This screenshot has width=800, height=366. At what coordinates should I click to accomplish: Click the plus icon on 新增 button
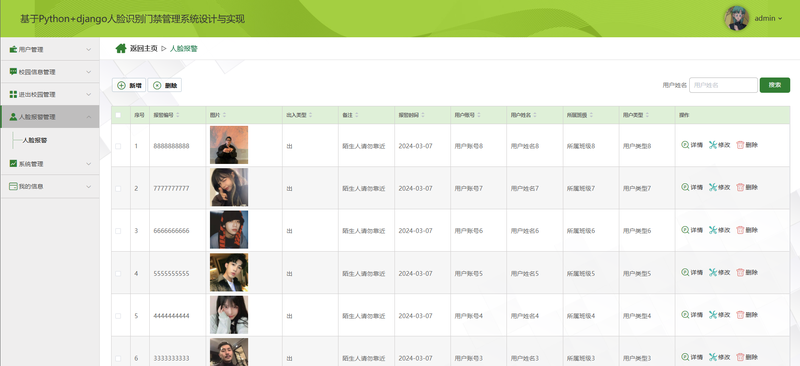(121, 86)
